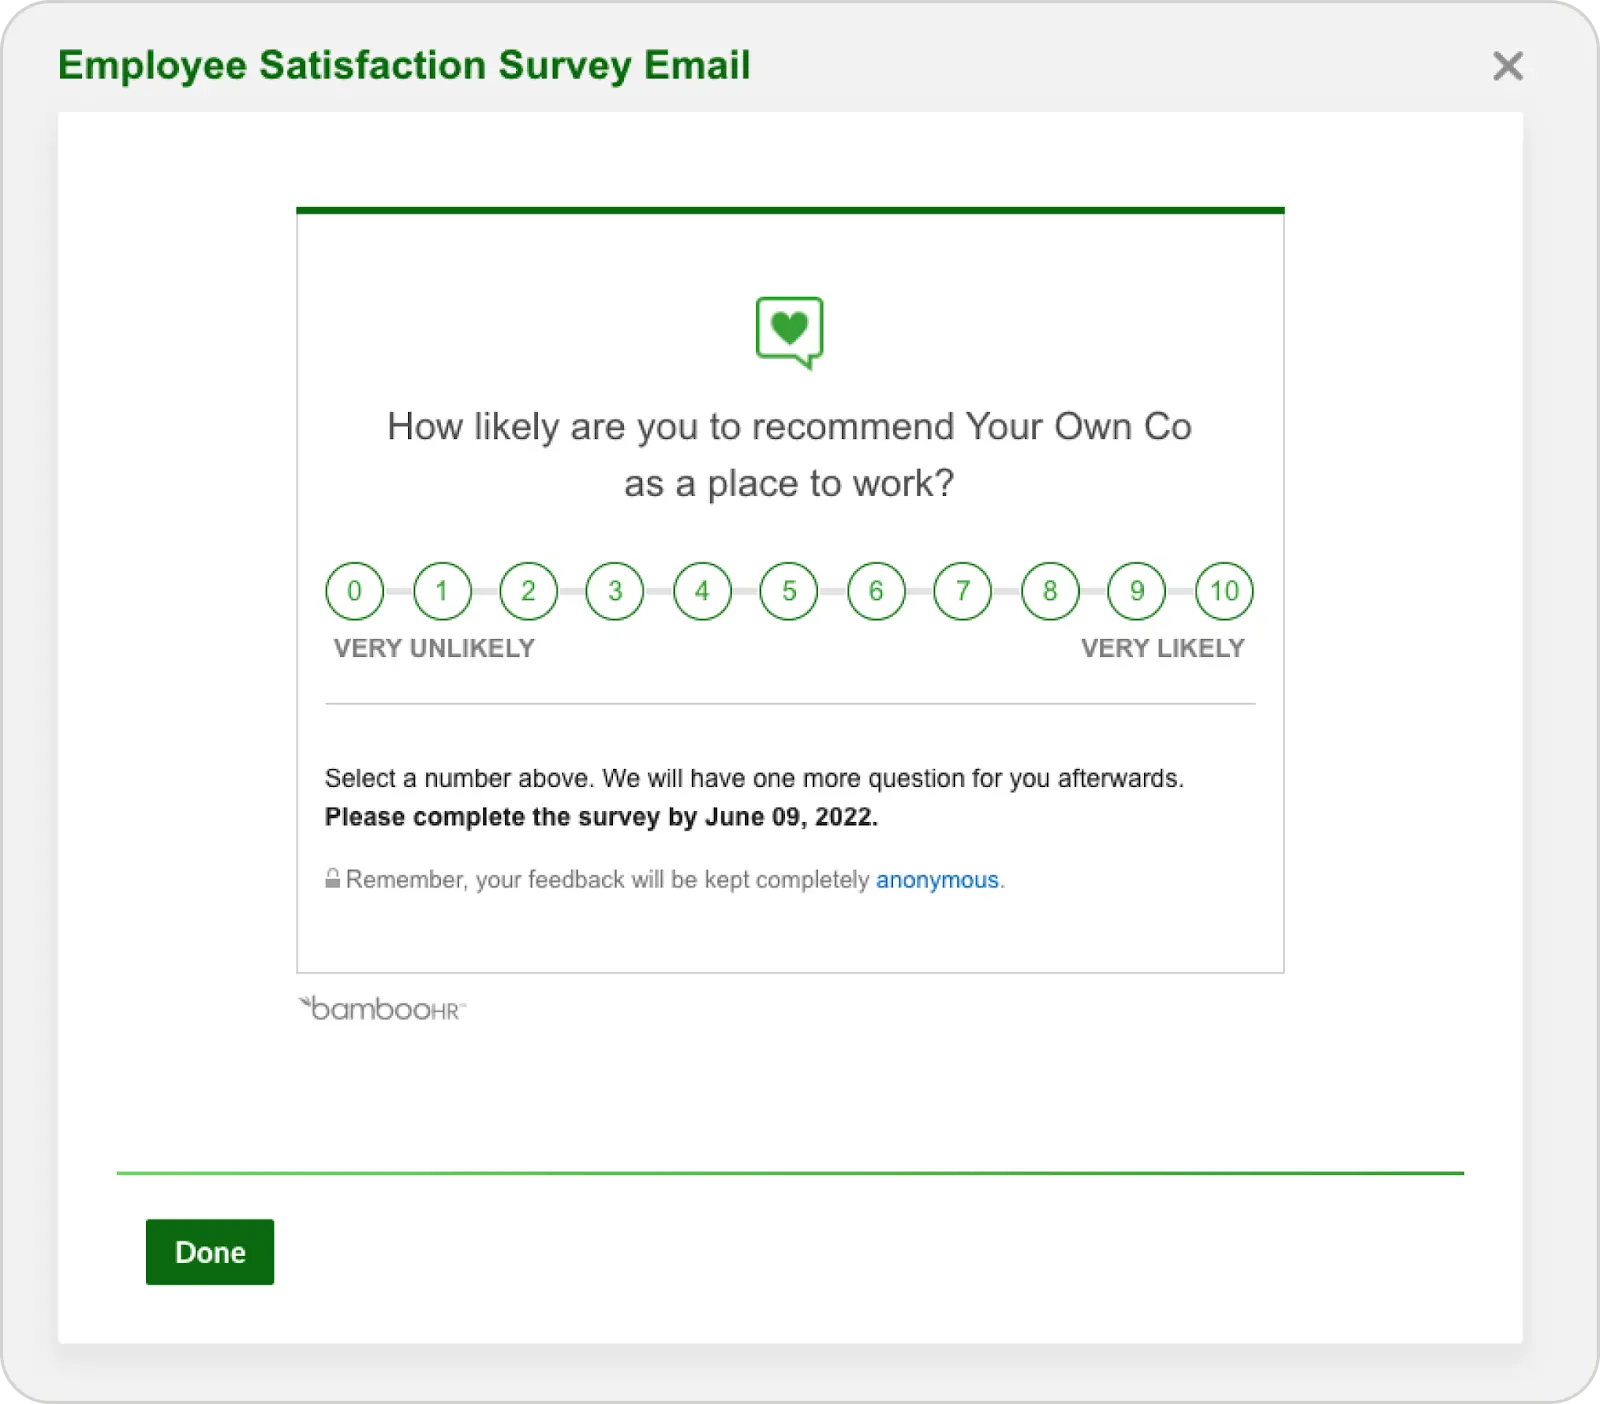Click the BambooHR logo

(x=382, y=1008)
